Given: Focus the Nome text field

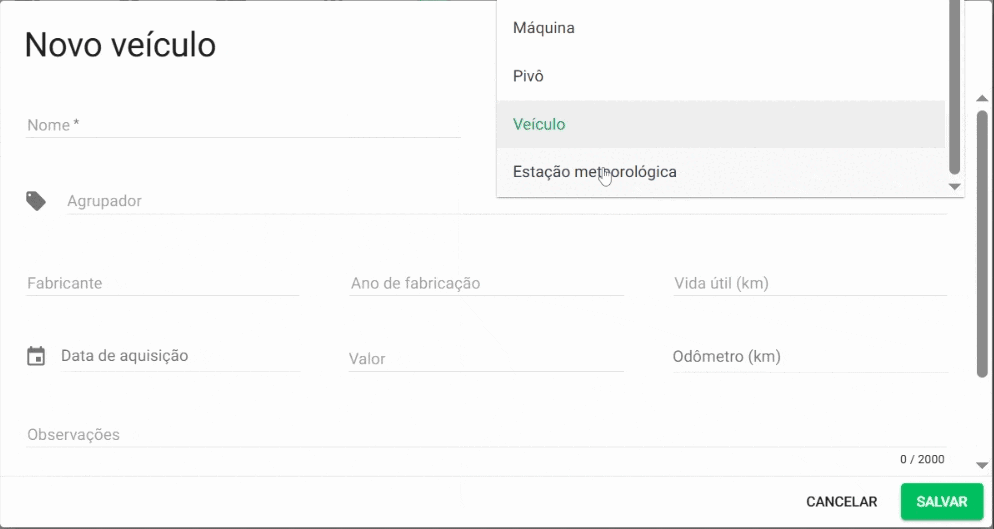Looking at the screenshot, I should pyautogui.click(x=243, y=126).
